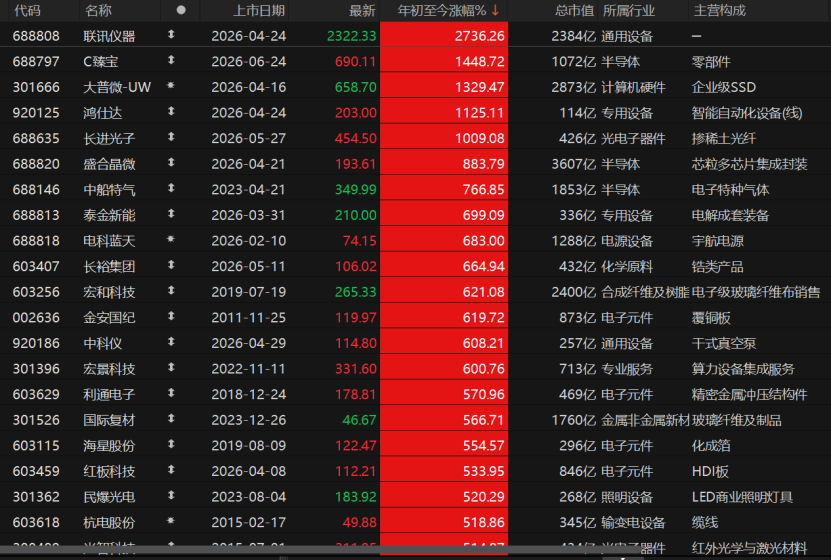This screenshot has width=831, height=560.
Task: Click the up-down arrow icon beside 国际复材
Action: click(x=171, y=419)
